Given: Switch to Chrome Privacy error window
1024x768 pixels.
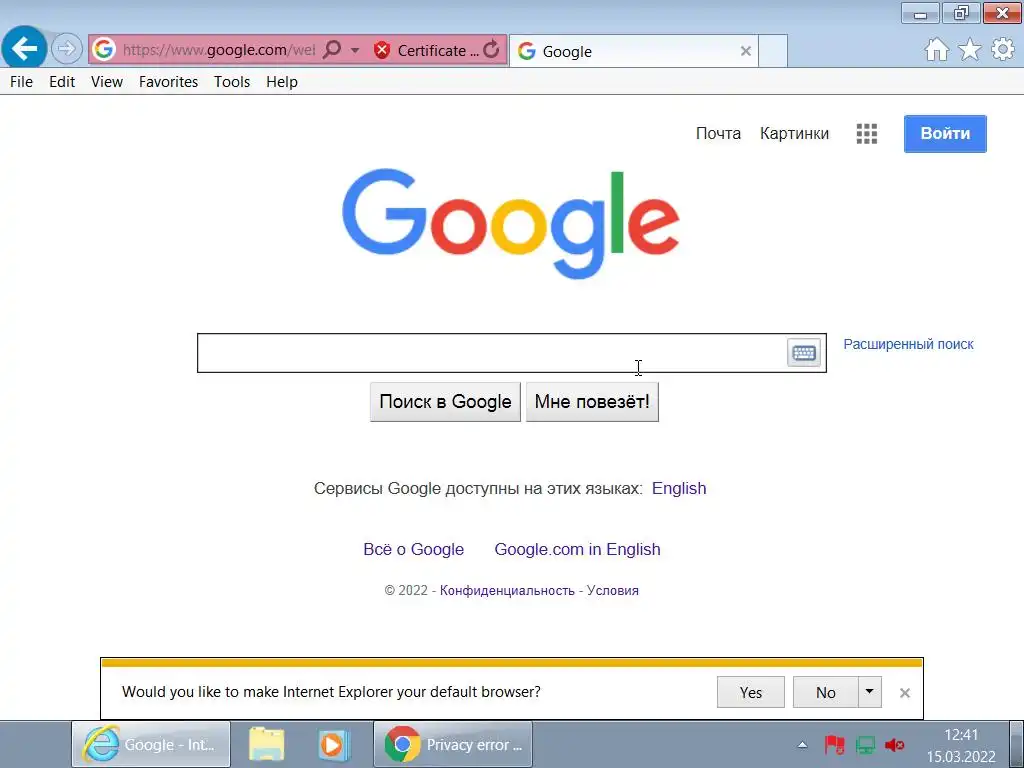Looking at the screenshot, I should tap(453, 744).
